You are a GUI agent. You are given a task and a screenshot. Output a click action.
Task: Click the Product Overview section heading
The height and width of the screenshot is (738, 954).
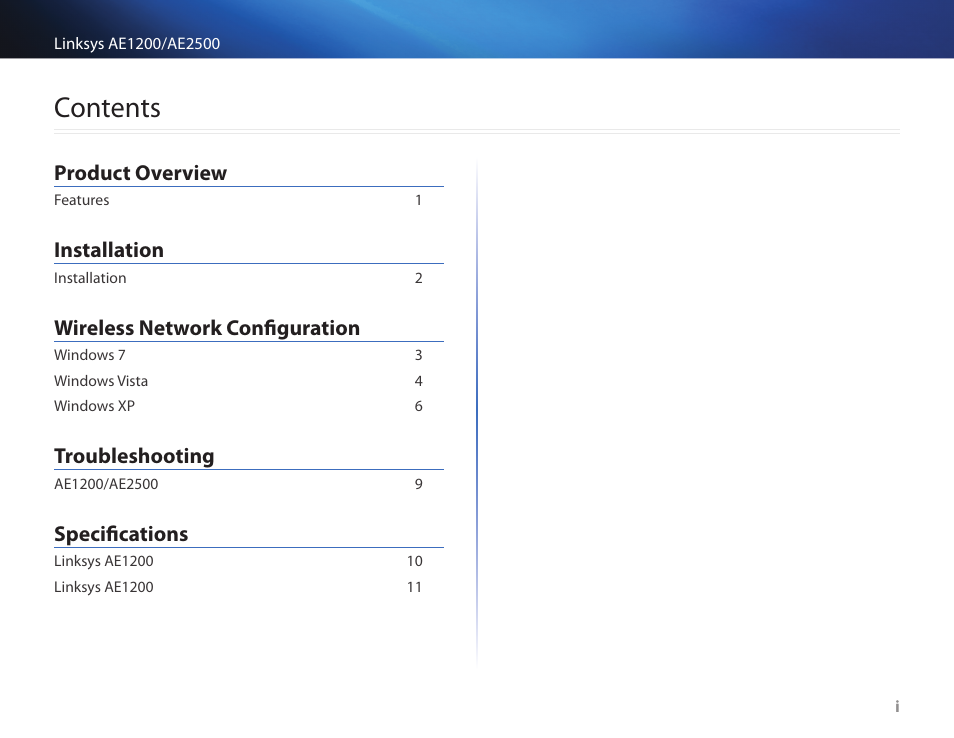coord(141,173)
